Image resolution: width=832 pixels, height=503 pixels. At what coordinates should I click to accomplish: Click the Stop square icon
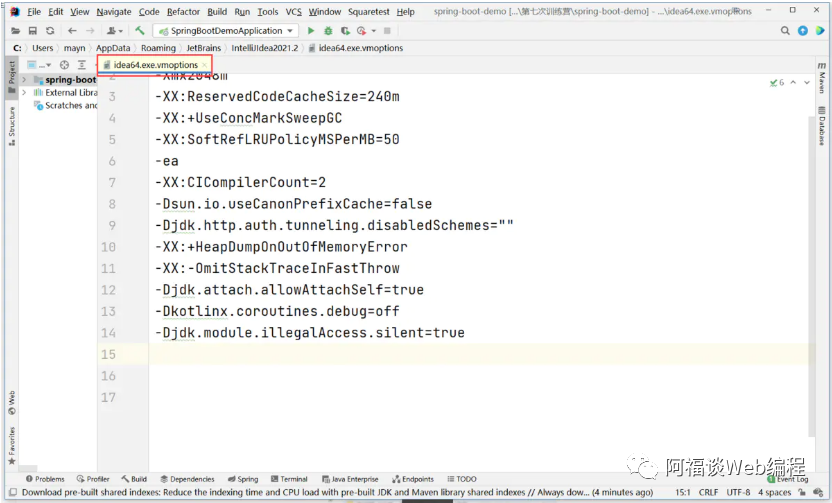tap(387, 31)
